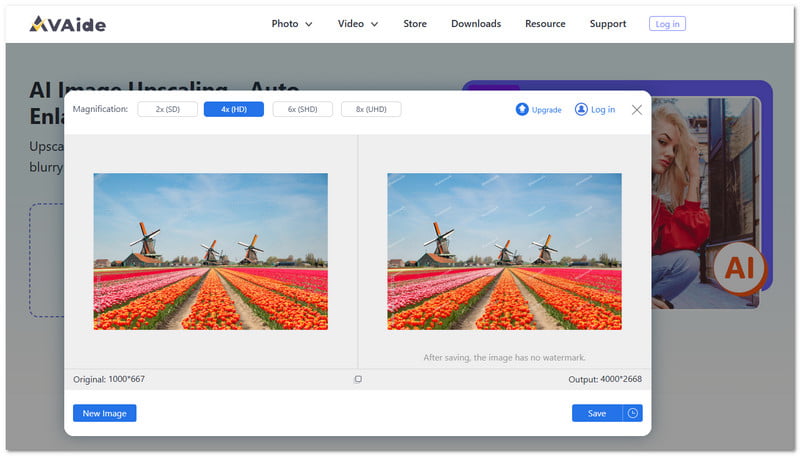Click the New Image button

[x=105, y=413]
